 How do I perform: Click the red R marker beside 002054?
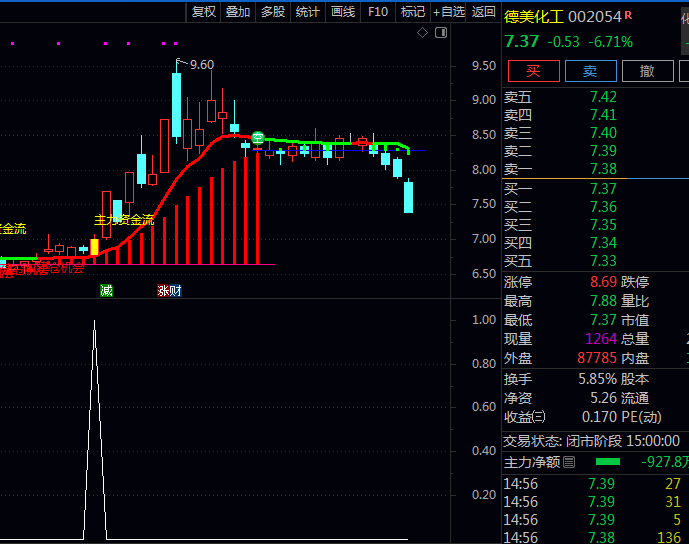[x=629, y=15]
